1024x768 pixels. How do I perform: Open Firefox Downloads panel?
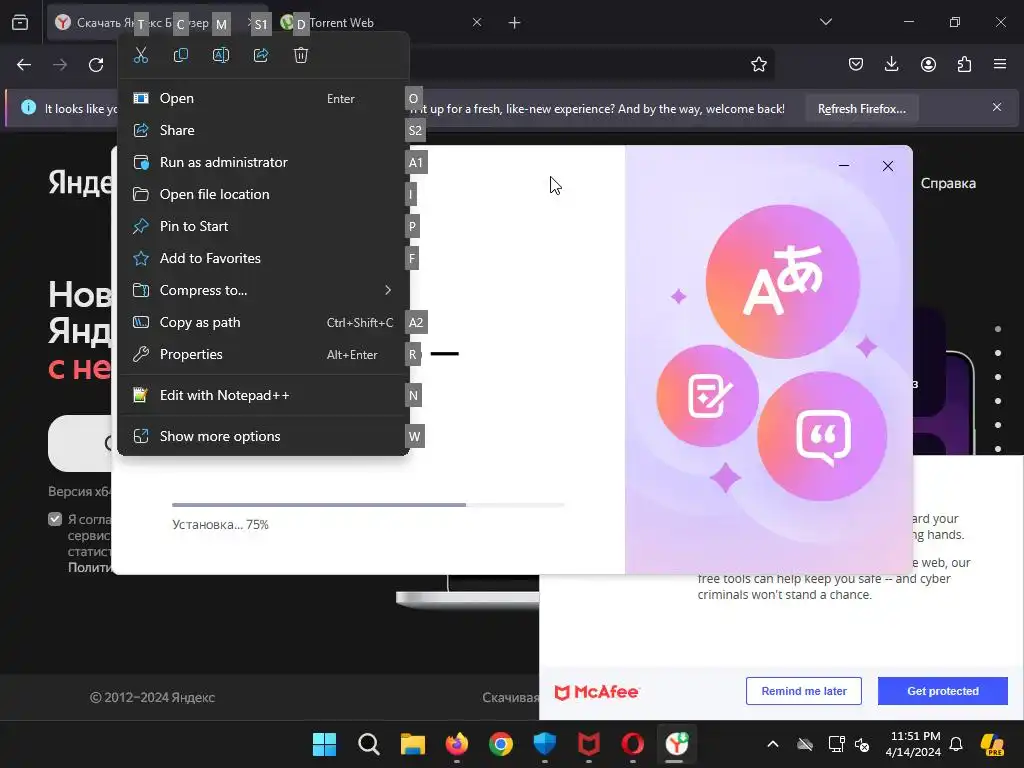click(891, 64)
